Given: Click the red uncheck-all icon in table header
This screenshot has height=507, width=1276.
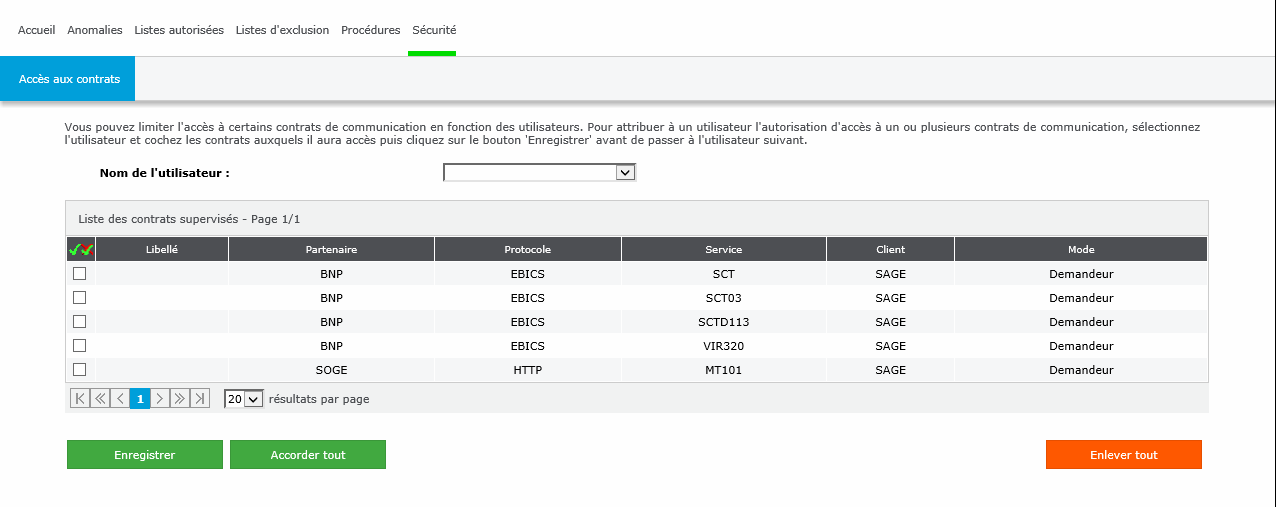Looking at the screenshot, I should (87, 250).
